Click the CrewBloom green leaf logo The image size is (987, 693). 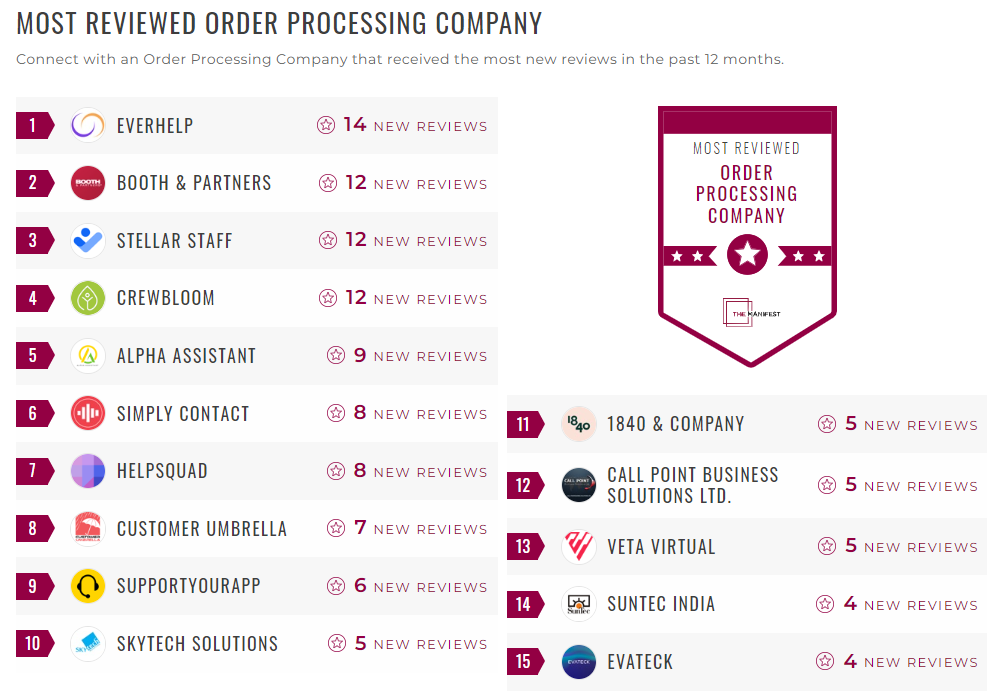tap(88, 298)
